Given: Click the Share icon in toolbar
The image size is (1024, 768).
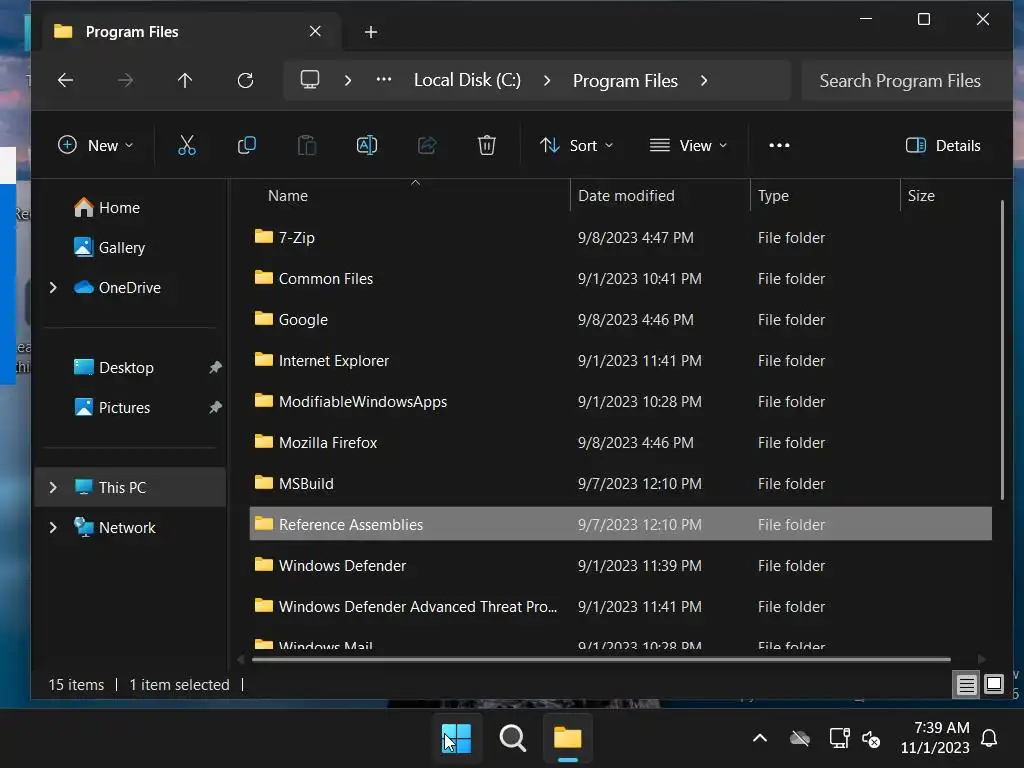Looking at the screenshot, I should pos(427,145).
